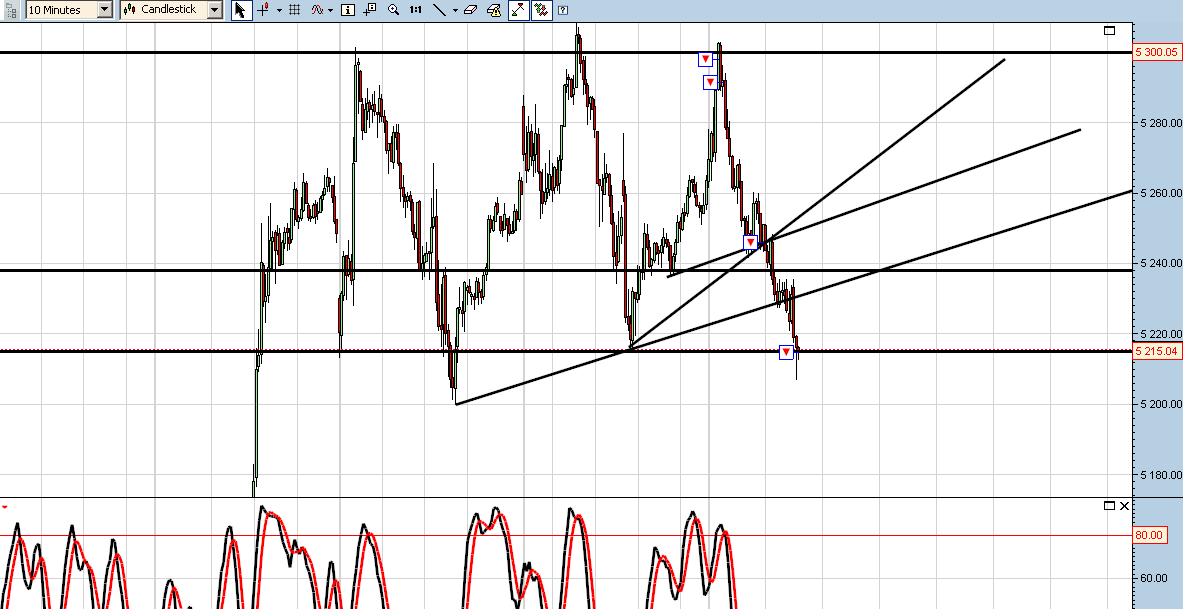
Task: Click the 60.00 oscillator axis value
Action: coord(1153,578)
